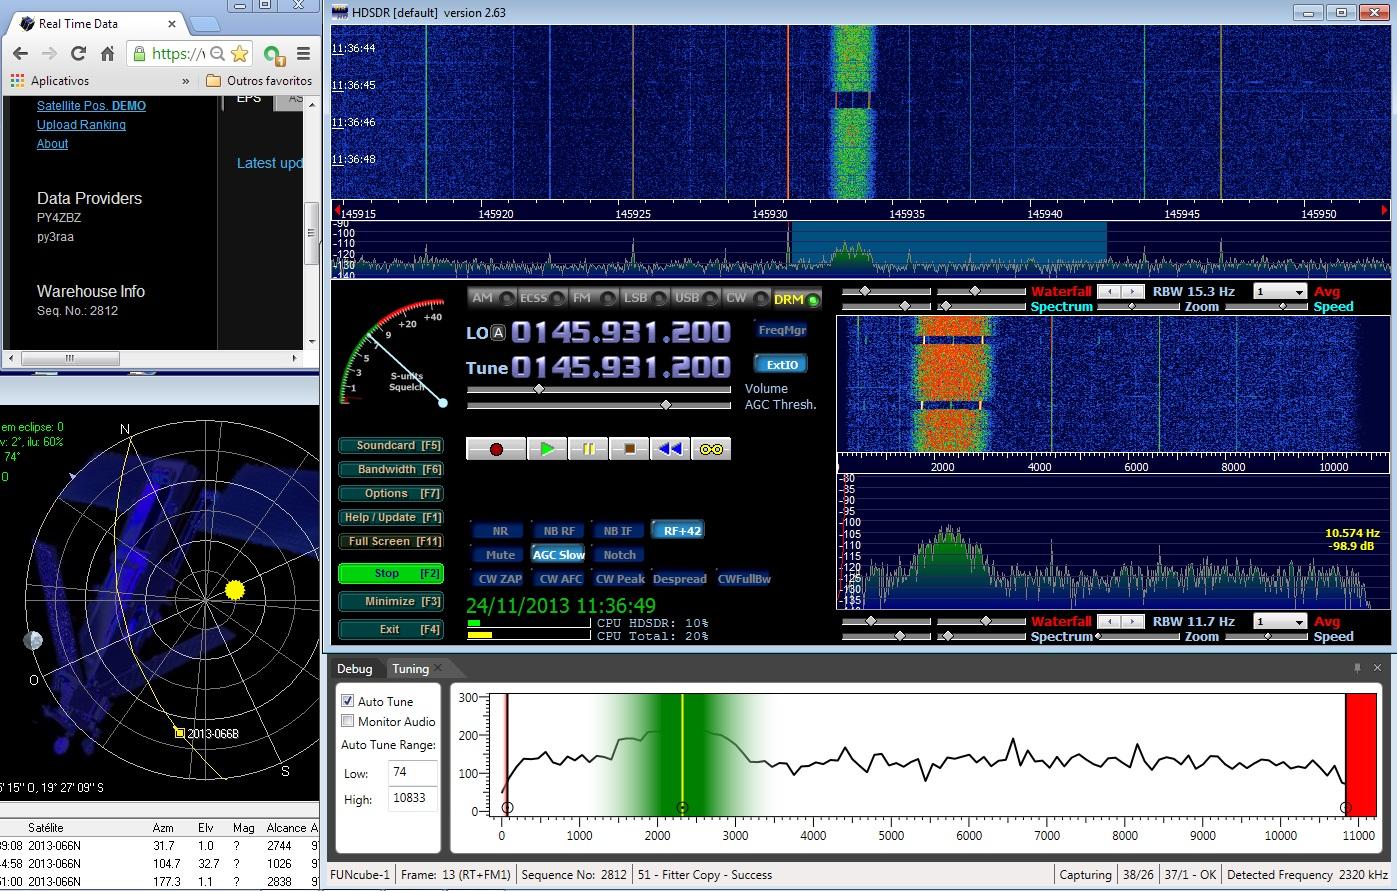
Task: Click the browser reload icon
Action: pos(78,54)
